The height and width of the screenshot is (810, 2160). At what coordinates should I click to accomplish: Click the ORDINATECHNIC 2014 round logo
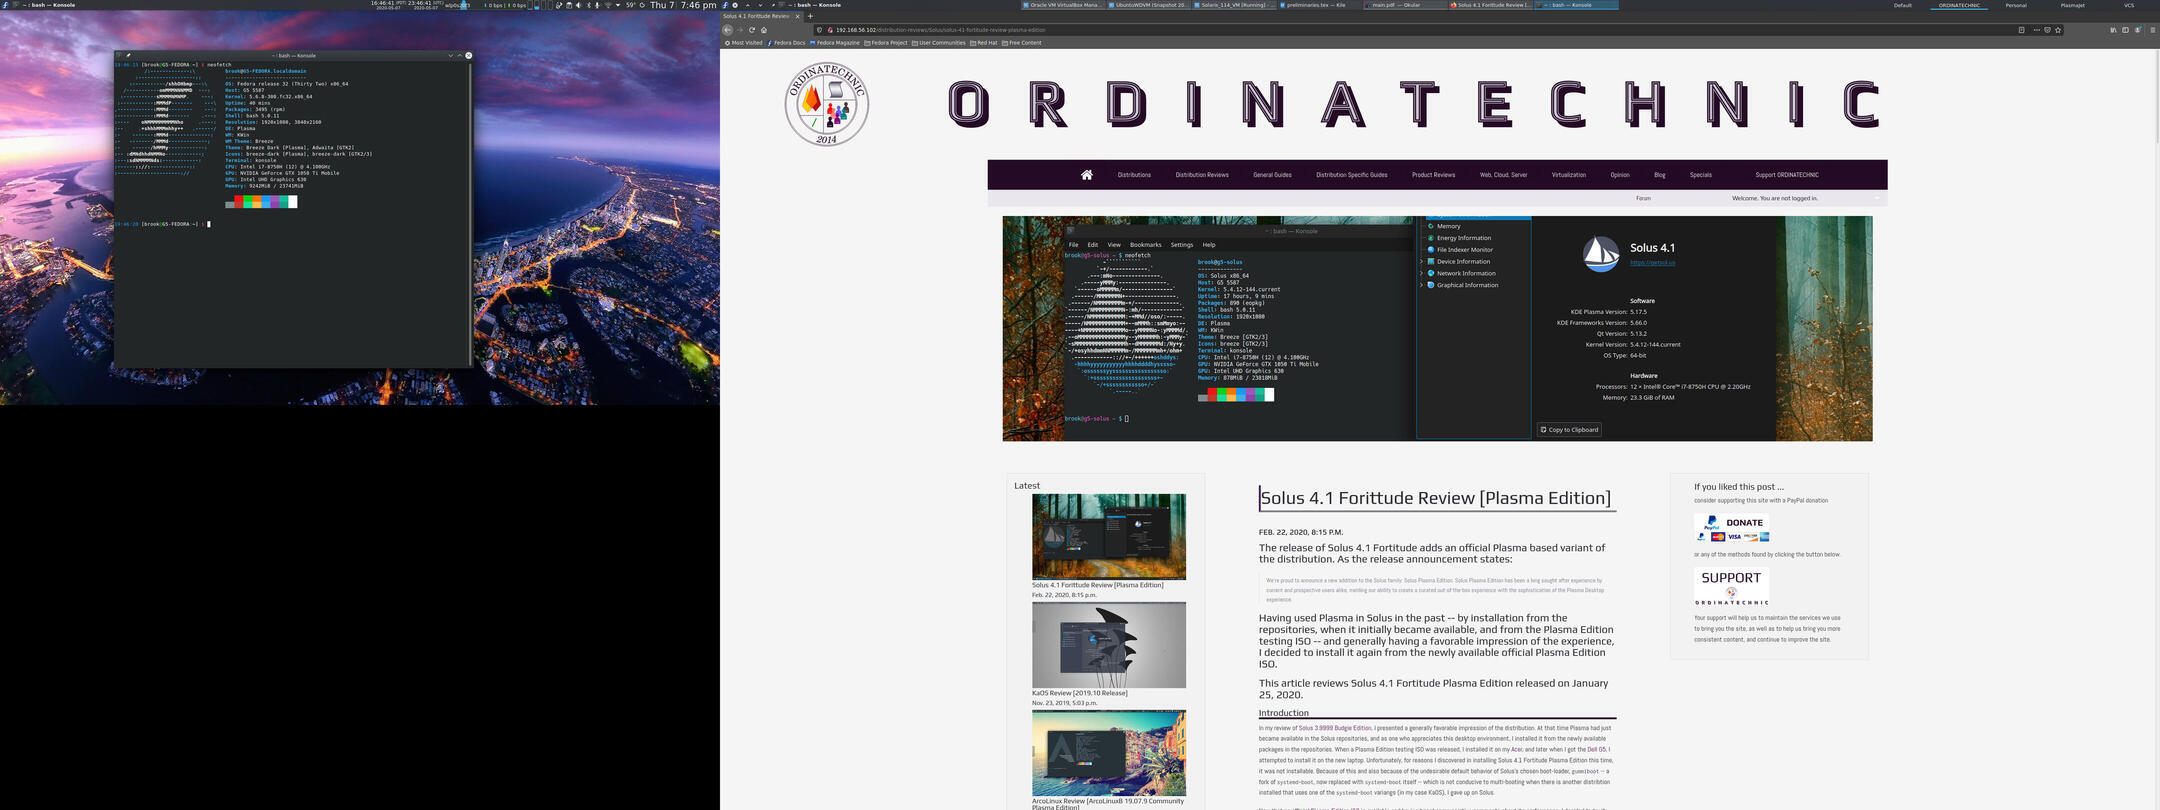pos(826,104)
